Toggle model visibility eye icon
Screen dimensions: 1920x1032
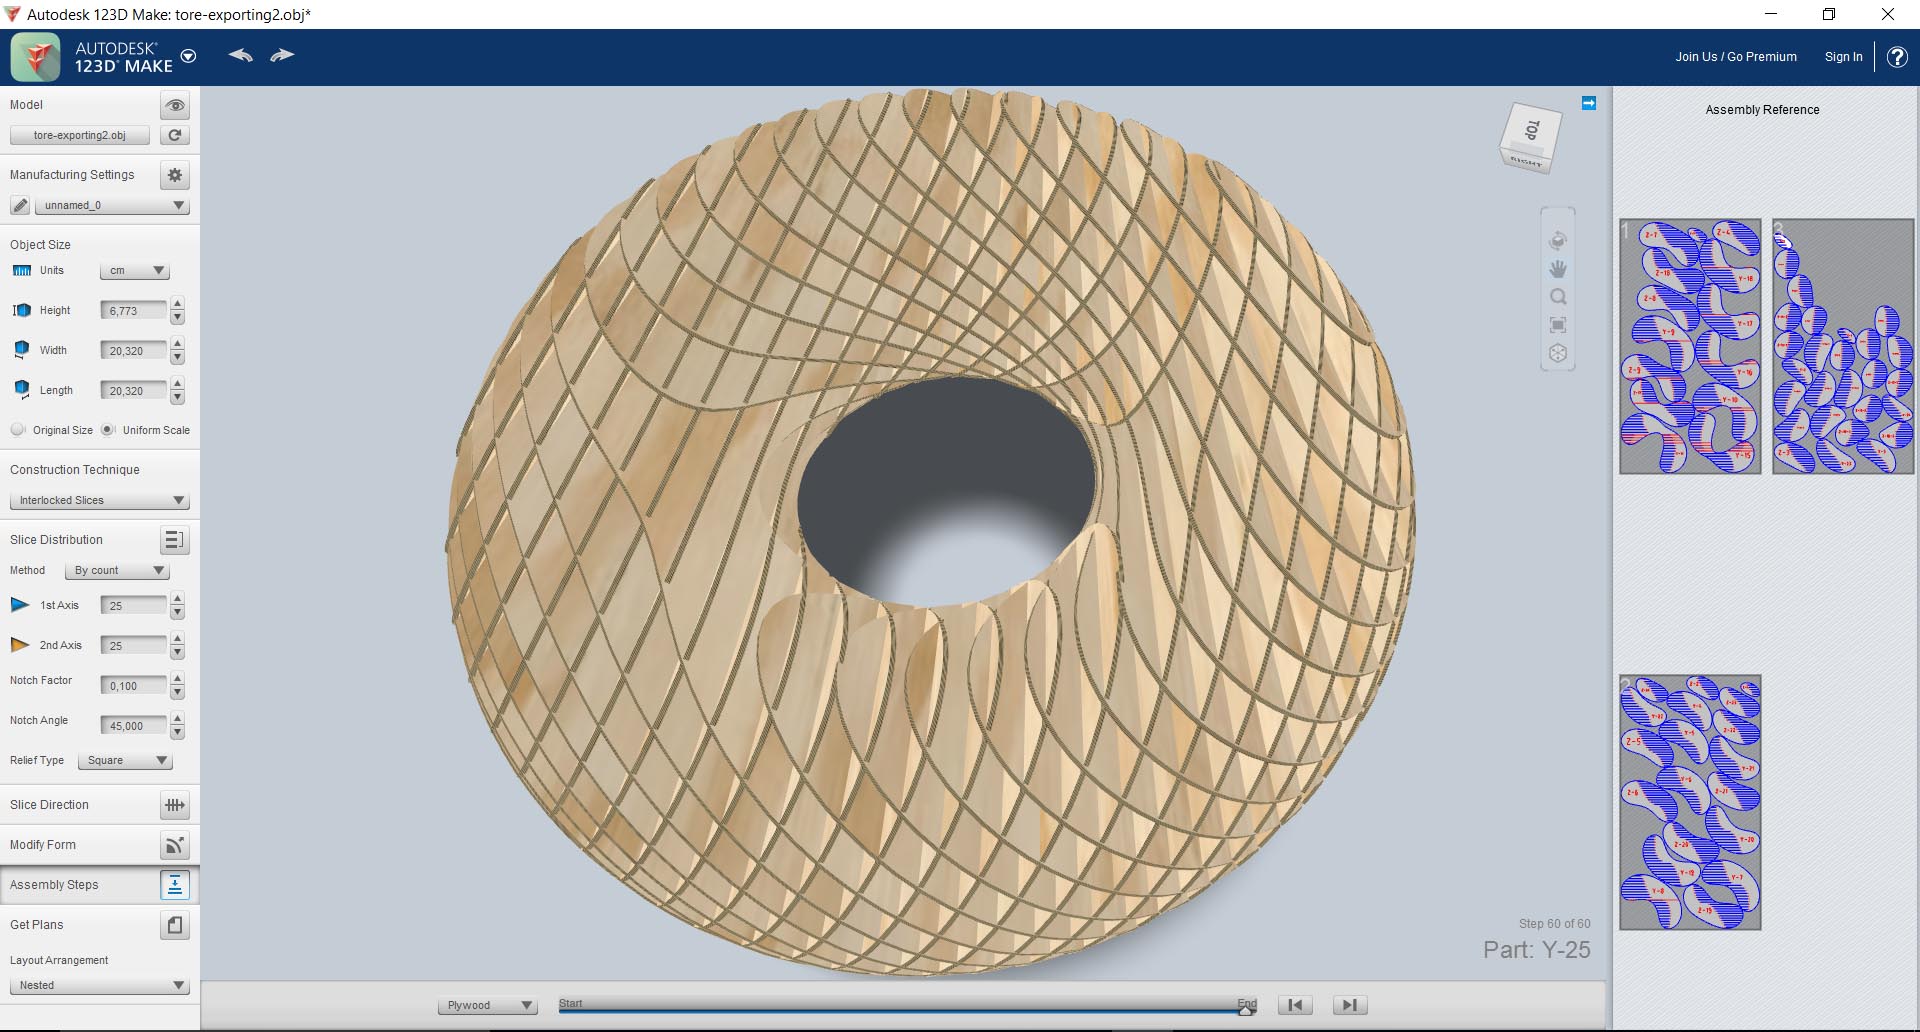175,105
